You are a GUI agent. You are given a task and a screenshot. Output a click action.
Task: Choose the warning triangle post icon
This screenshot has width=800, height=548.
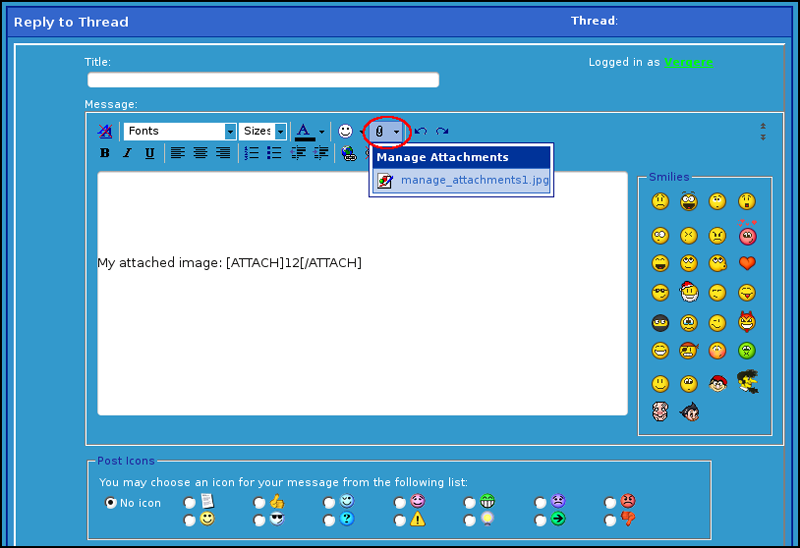tap(400, 520)
